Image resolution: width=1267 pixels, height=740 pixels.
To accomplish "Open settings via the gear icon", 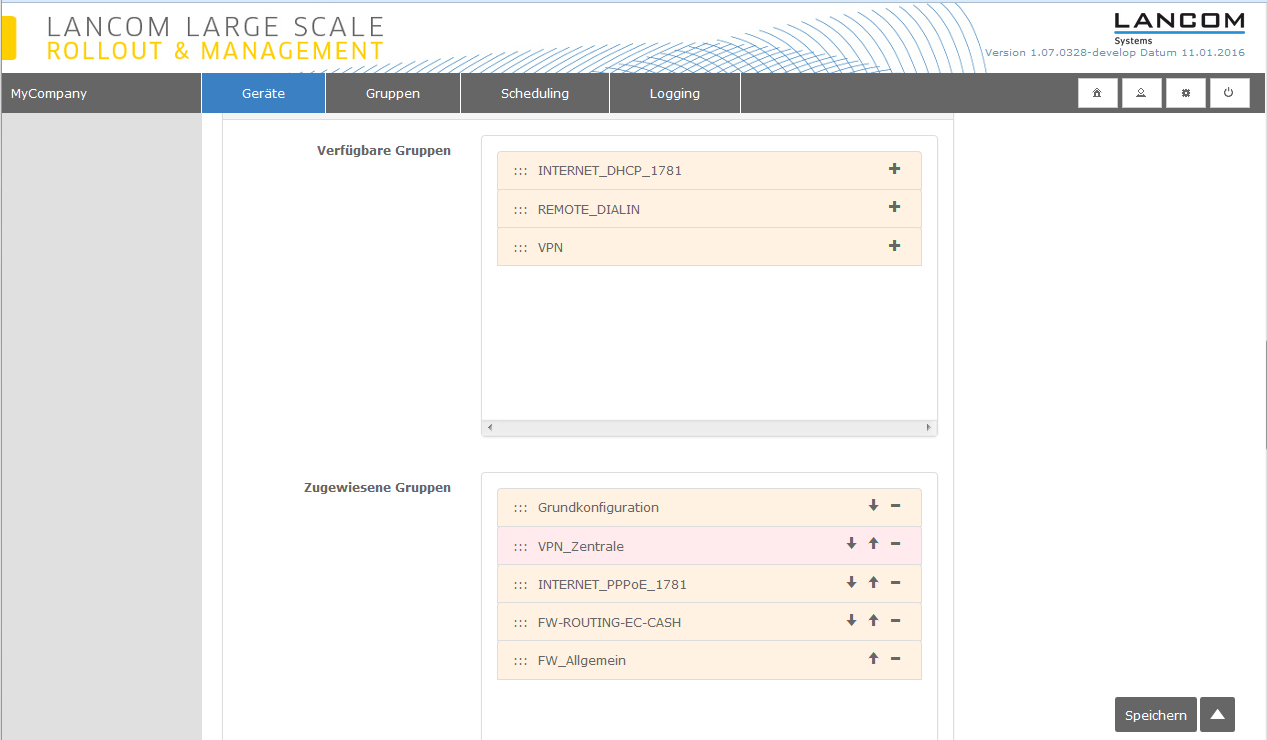I will [1185, 93].
